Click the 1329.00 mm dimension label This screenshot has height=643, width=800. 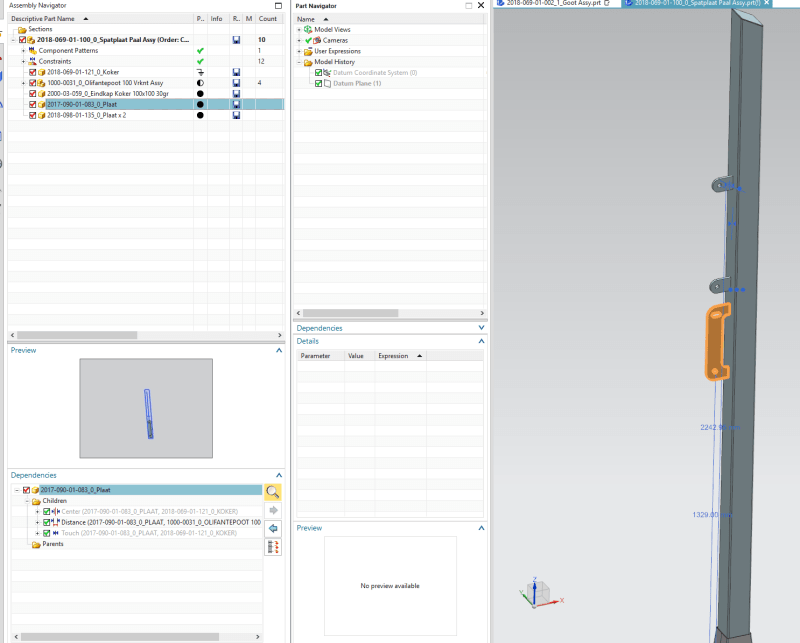click(x=712, y=515)
